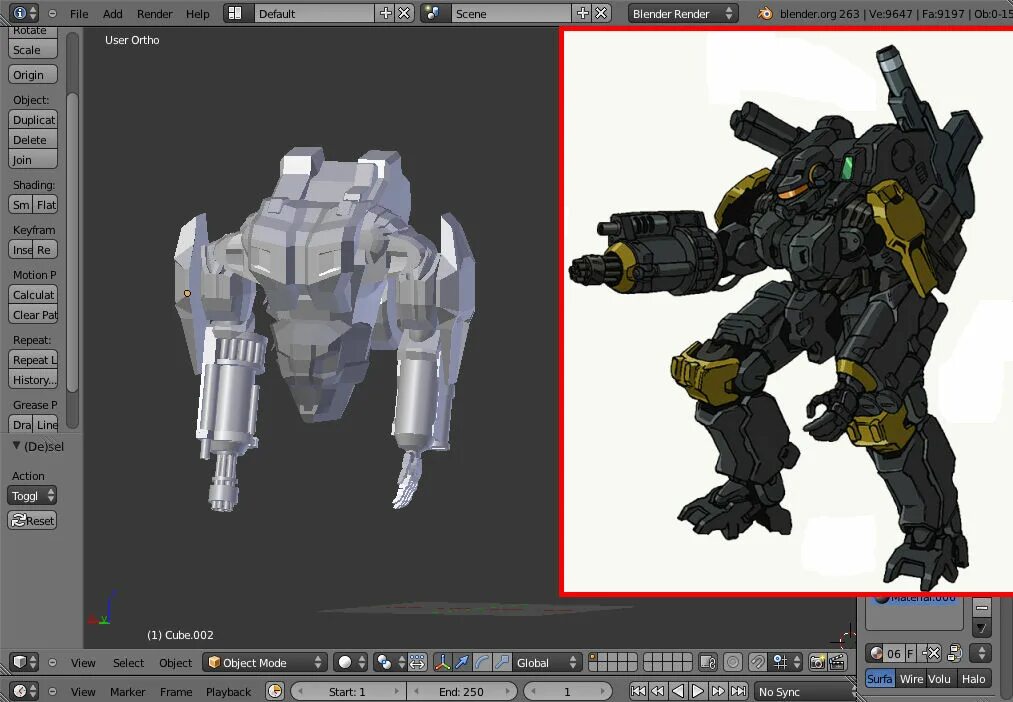
Task: Select the Viewport Shading sphere icon
Action: click(345, 661)
